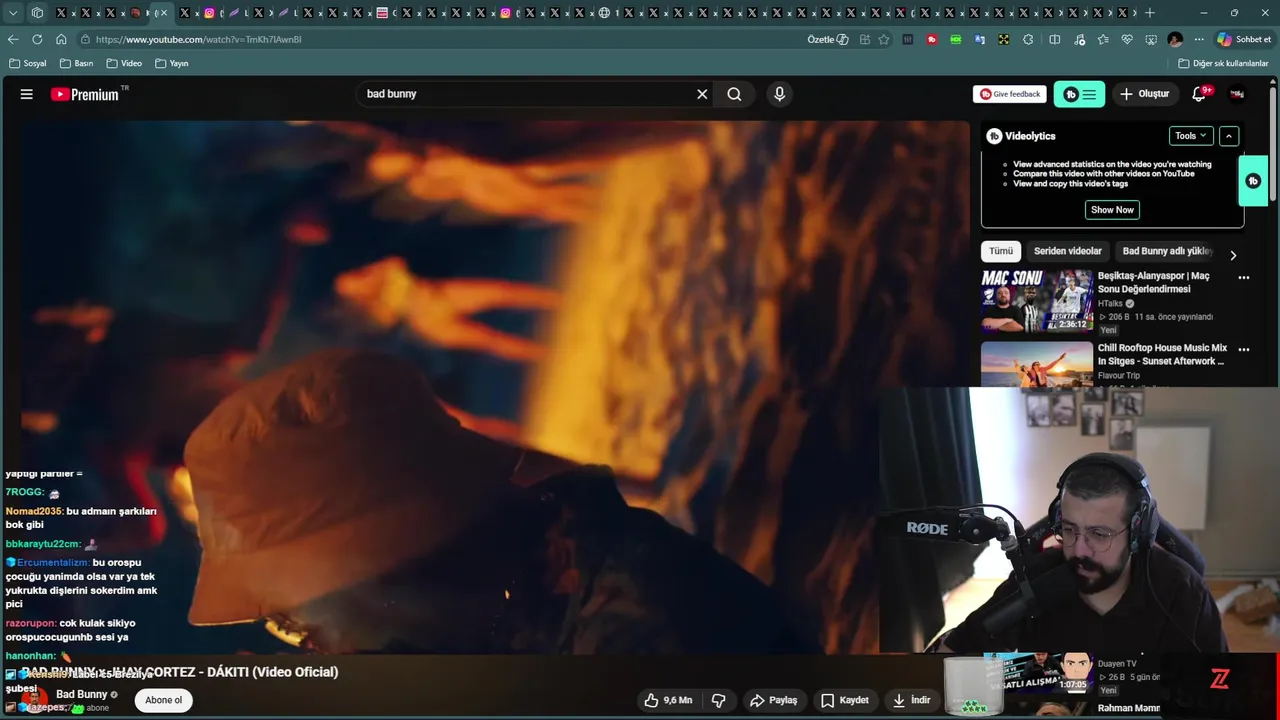
Task: Go to YouTube Premium home logo
Action: tap(85, 94)
